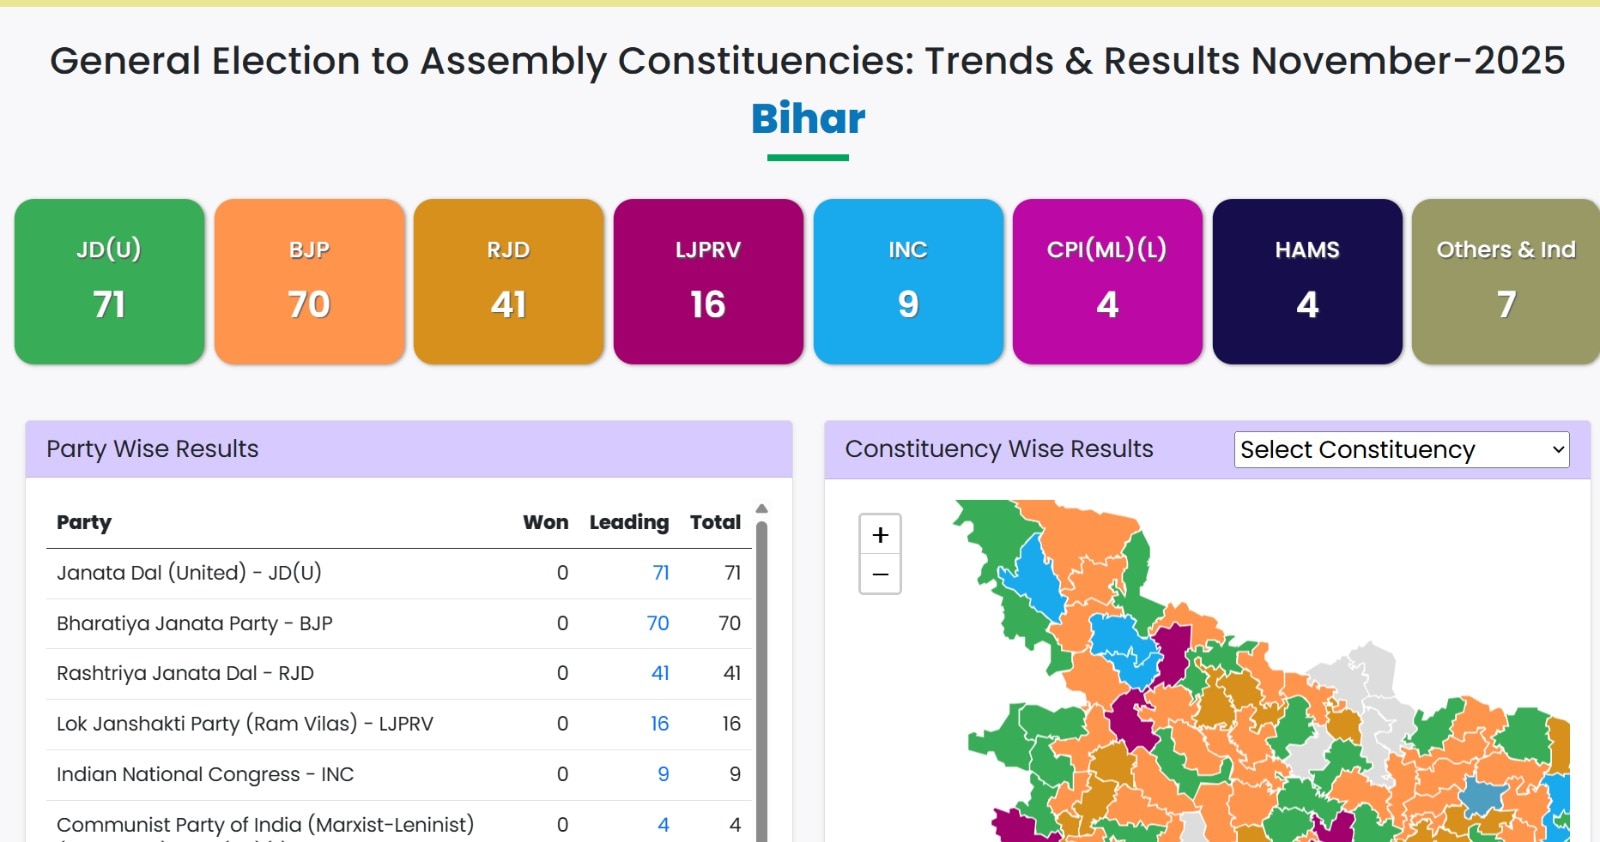Click scroll-up arrow of party results table
1600x842 pixels.
(762, 509)
